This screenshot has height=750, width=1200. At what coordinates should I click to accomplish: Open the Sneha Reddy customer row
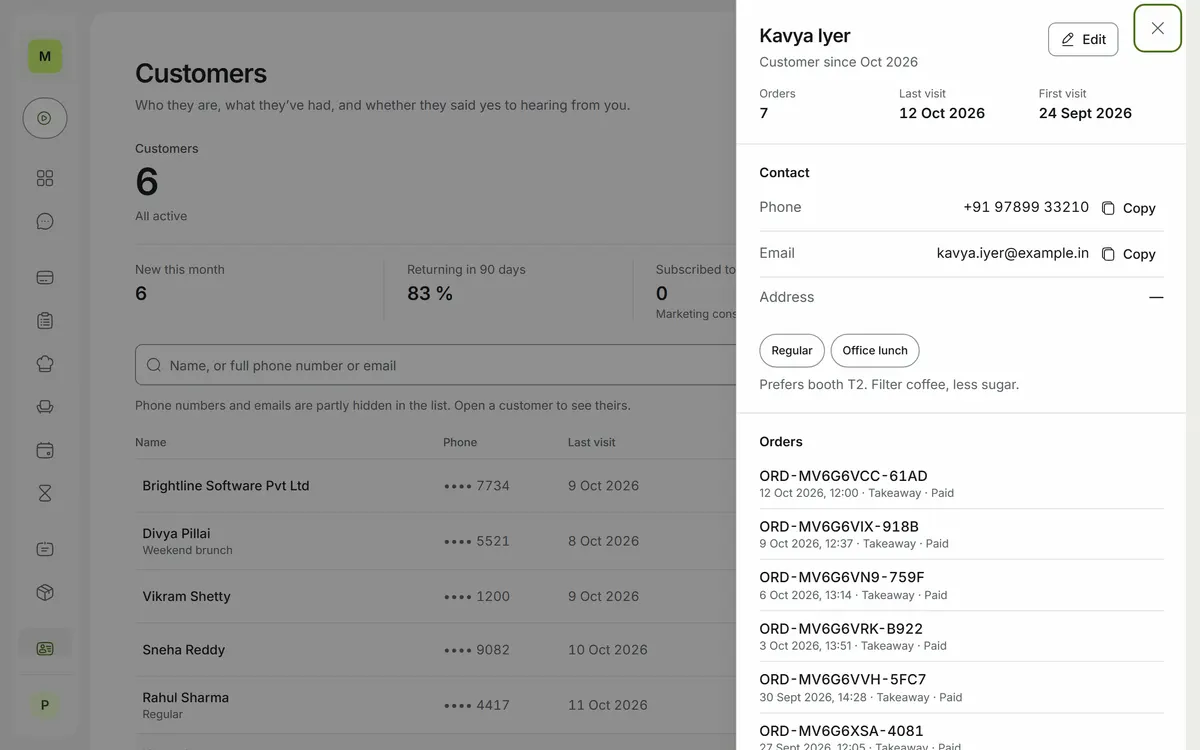pyautogui.click(x=436, y=650)
